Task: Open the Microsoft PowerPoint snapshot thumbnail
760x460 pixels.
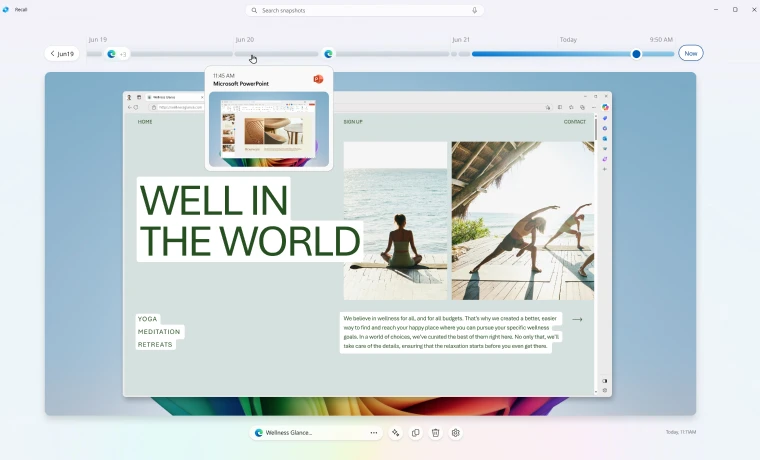Action: pos(269,128)
